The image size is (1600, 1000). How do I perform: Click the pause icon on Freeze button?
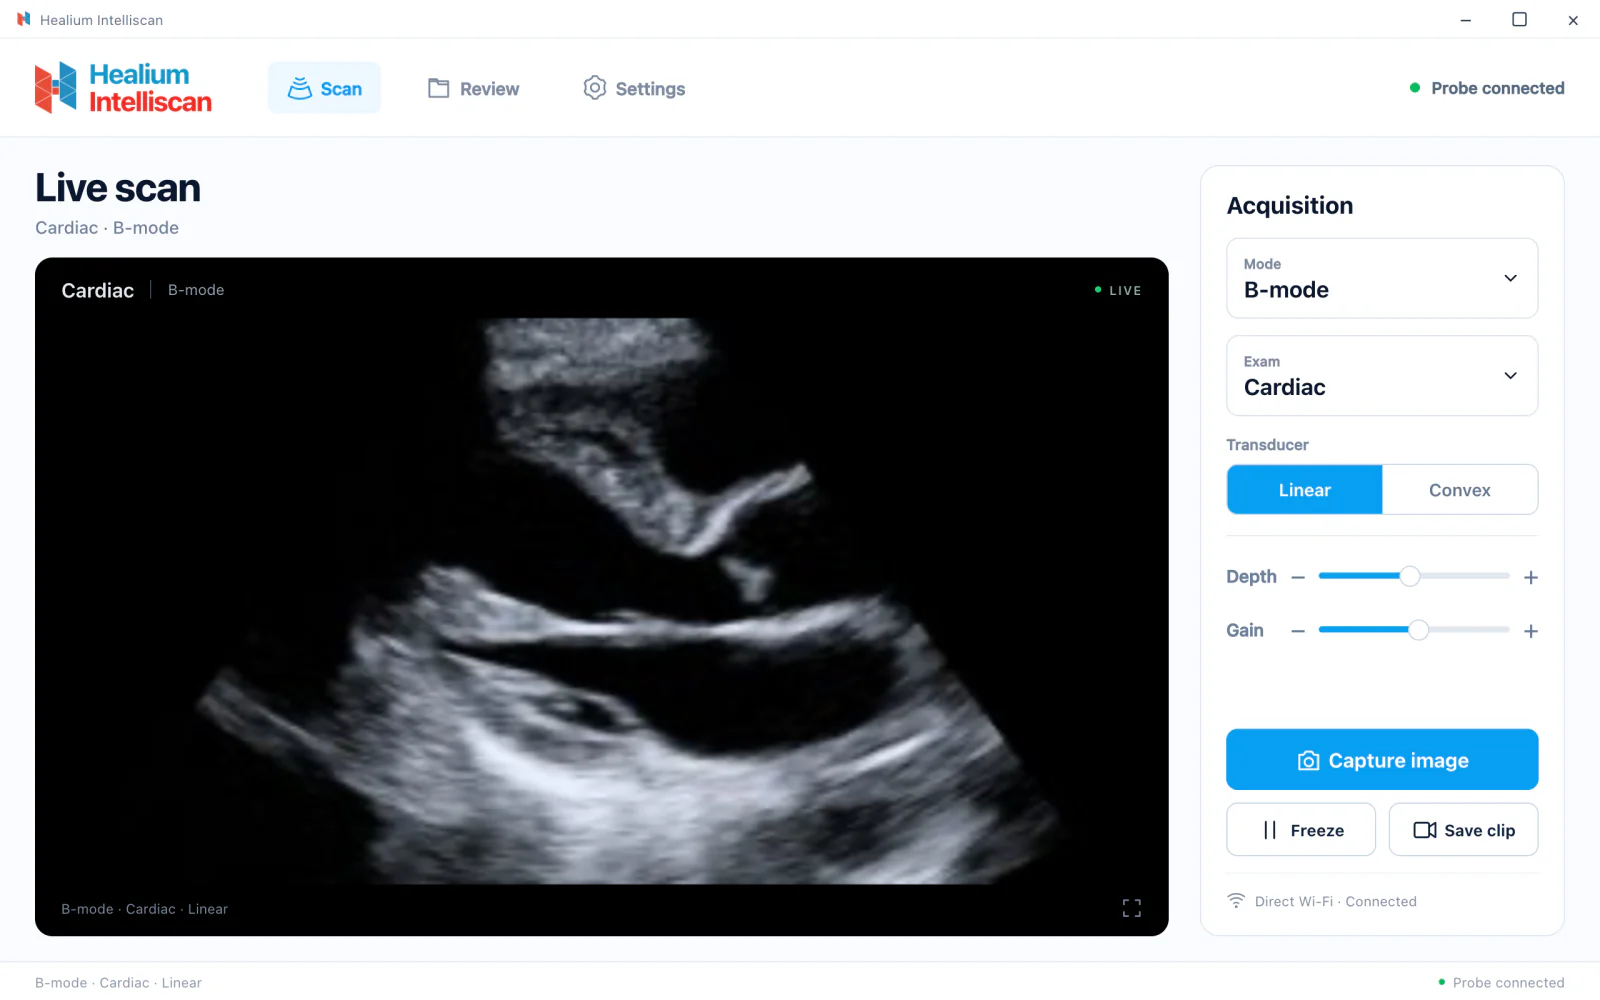pyautogui.click(x=1270, y=830)
